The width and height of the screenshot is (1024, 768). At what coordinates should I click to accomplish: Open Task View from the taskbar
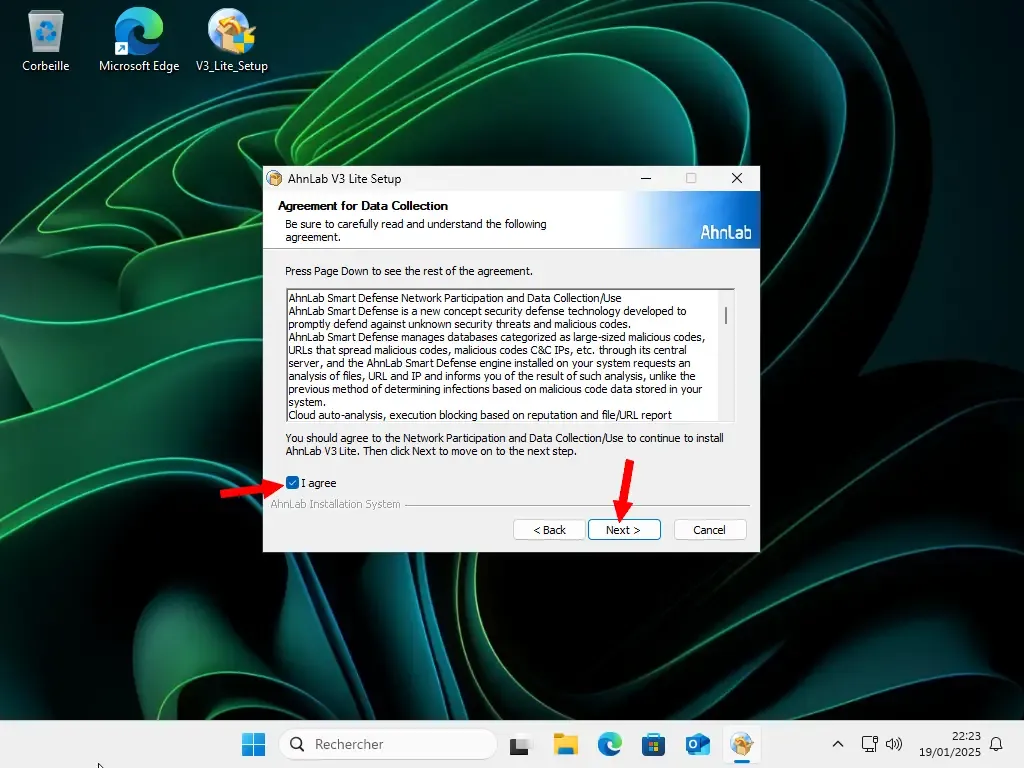click(520, 744)
